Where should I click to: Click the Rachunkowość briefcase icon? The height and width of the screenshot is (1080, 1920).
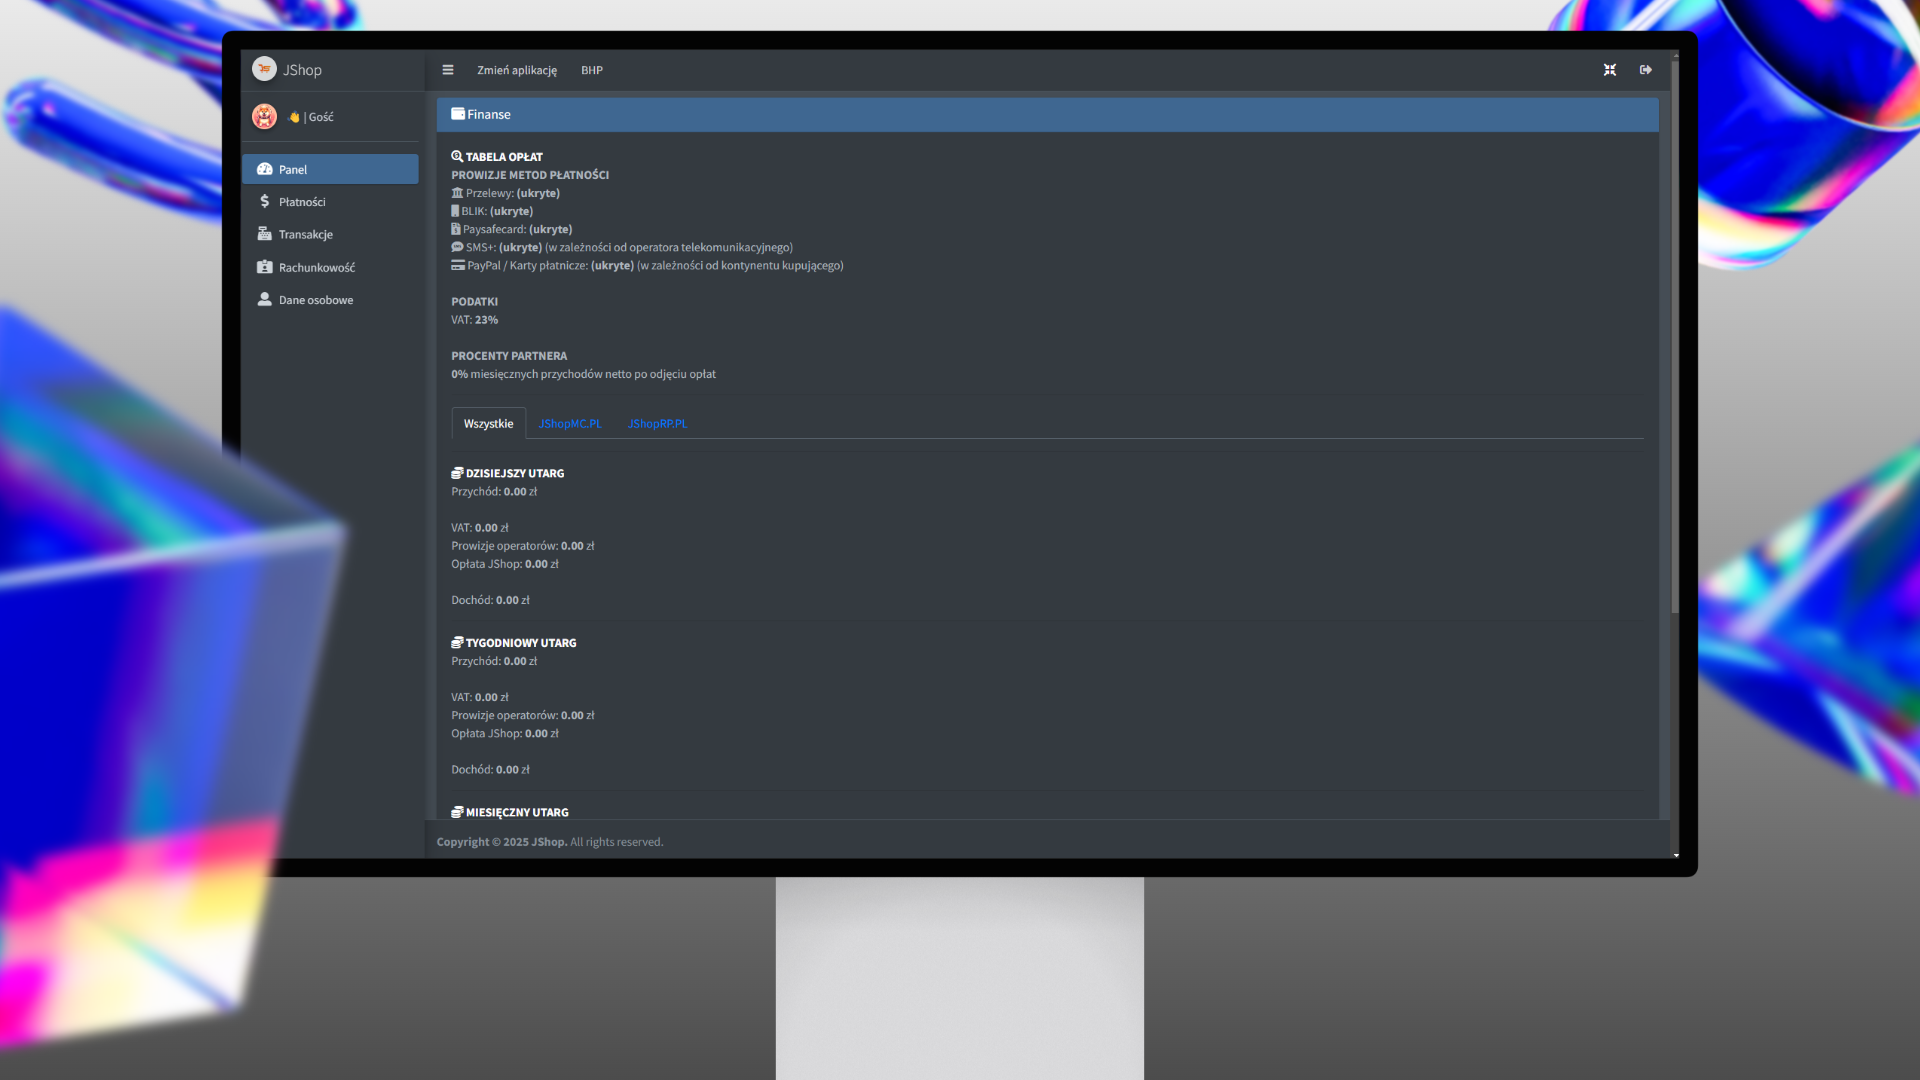265,267
